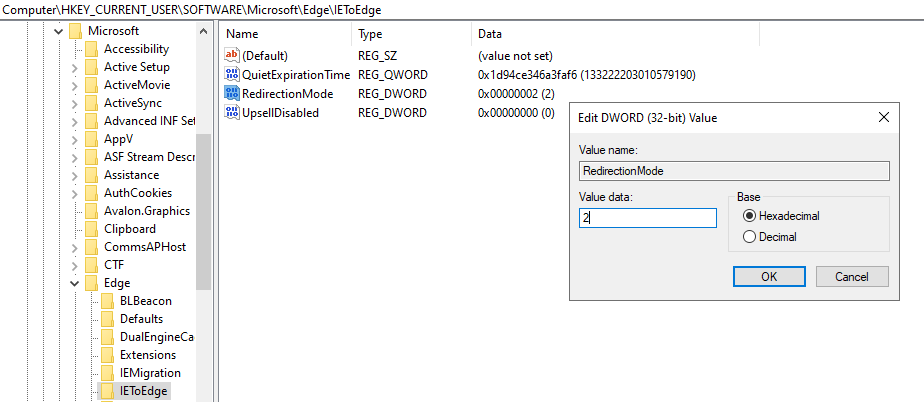Click the REG_QWORD type cell
This screenshot has width=924, height=402.
[393, 75]
